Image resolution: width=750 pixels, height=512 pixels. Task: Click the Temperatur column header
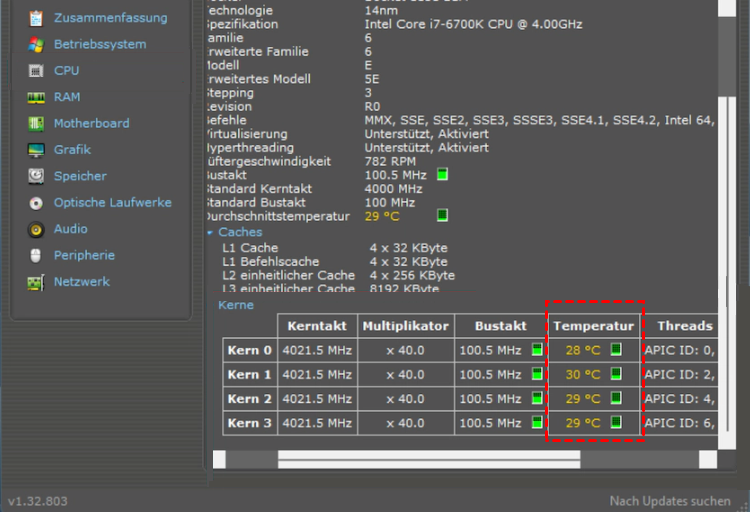pyautogui.click(x=594, y=326)
